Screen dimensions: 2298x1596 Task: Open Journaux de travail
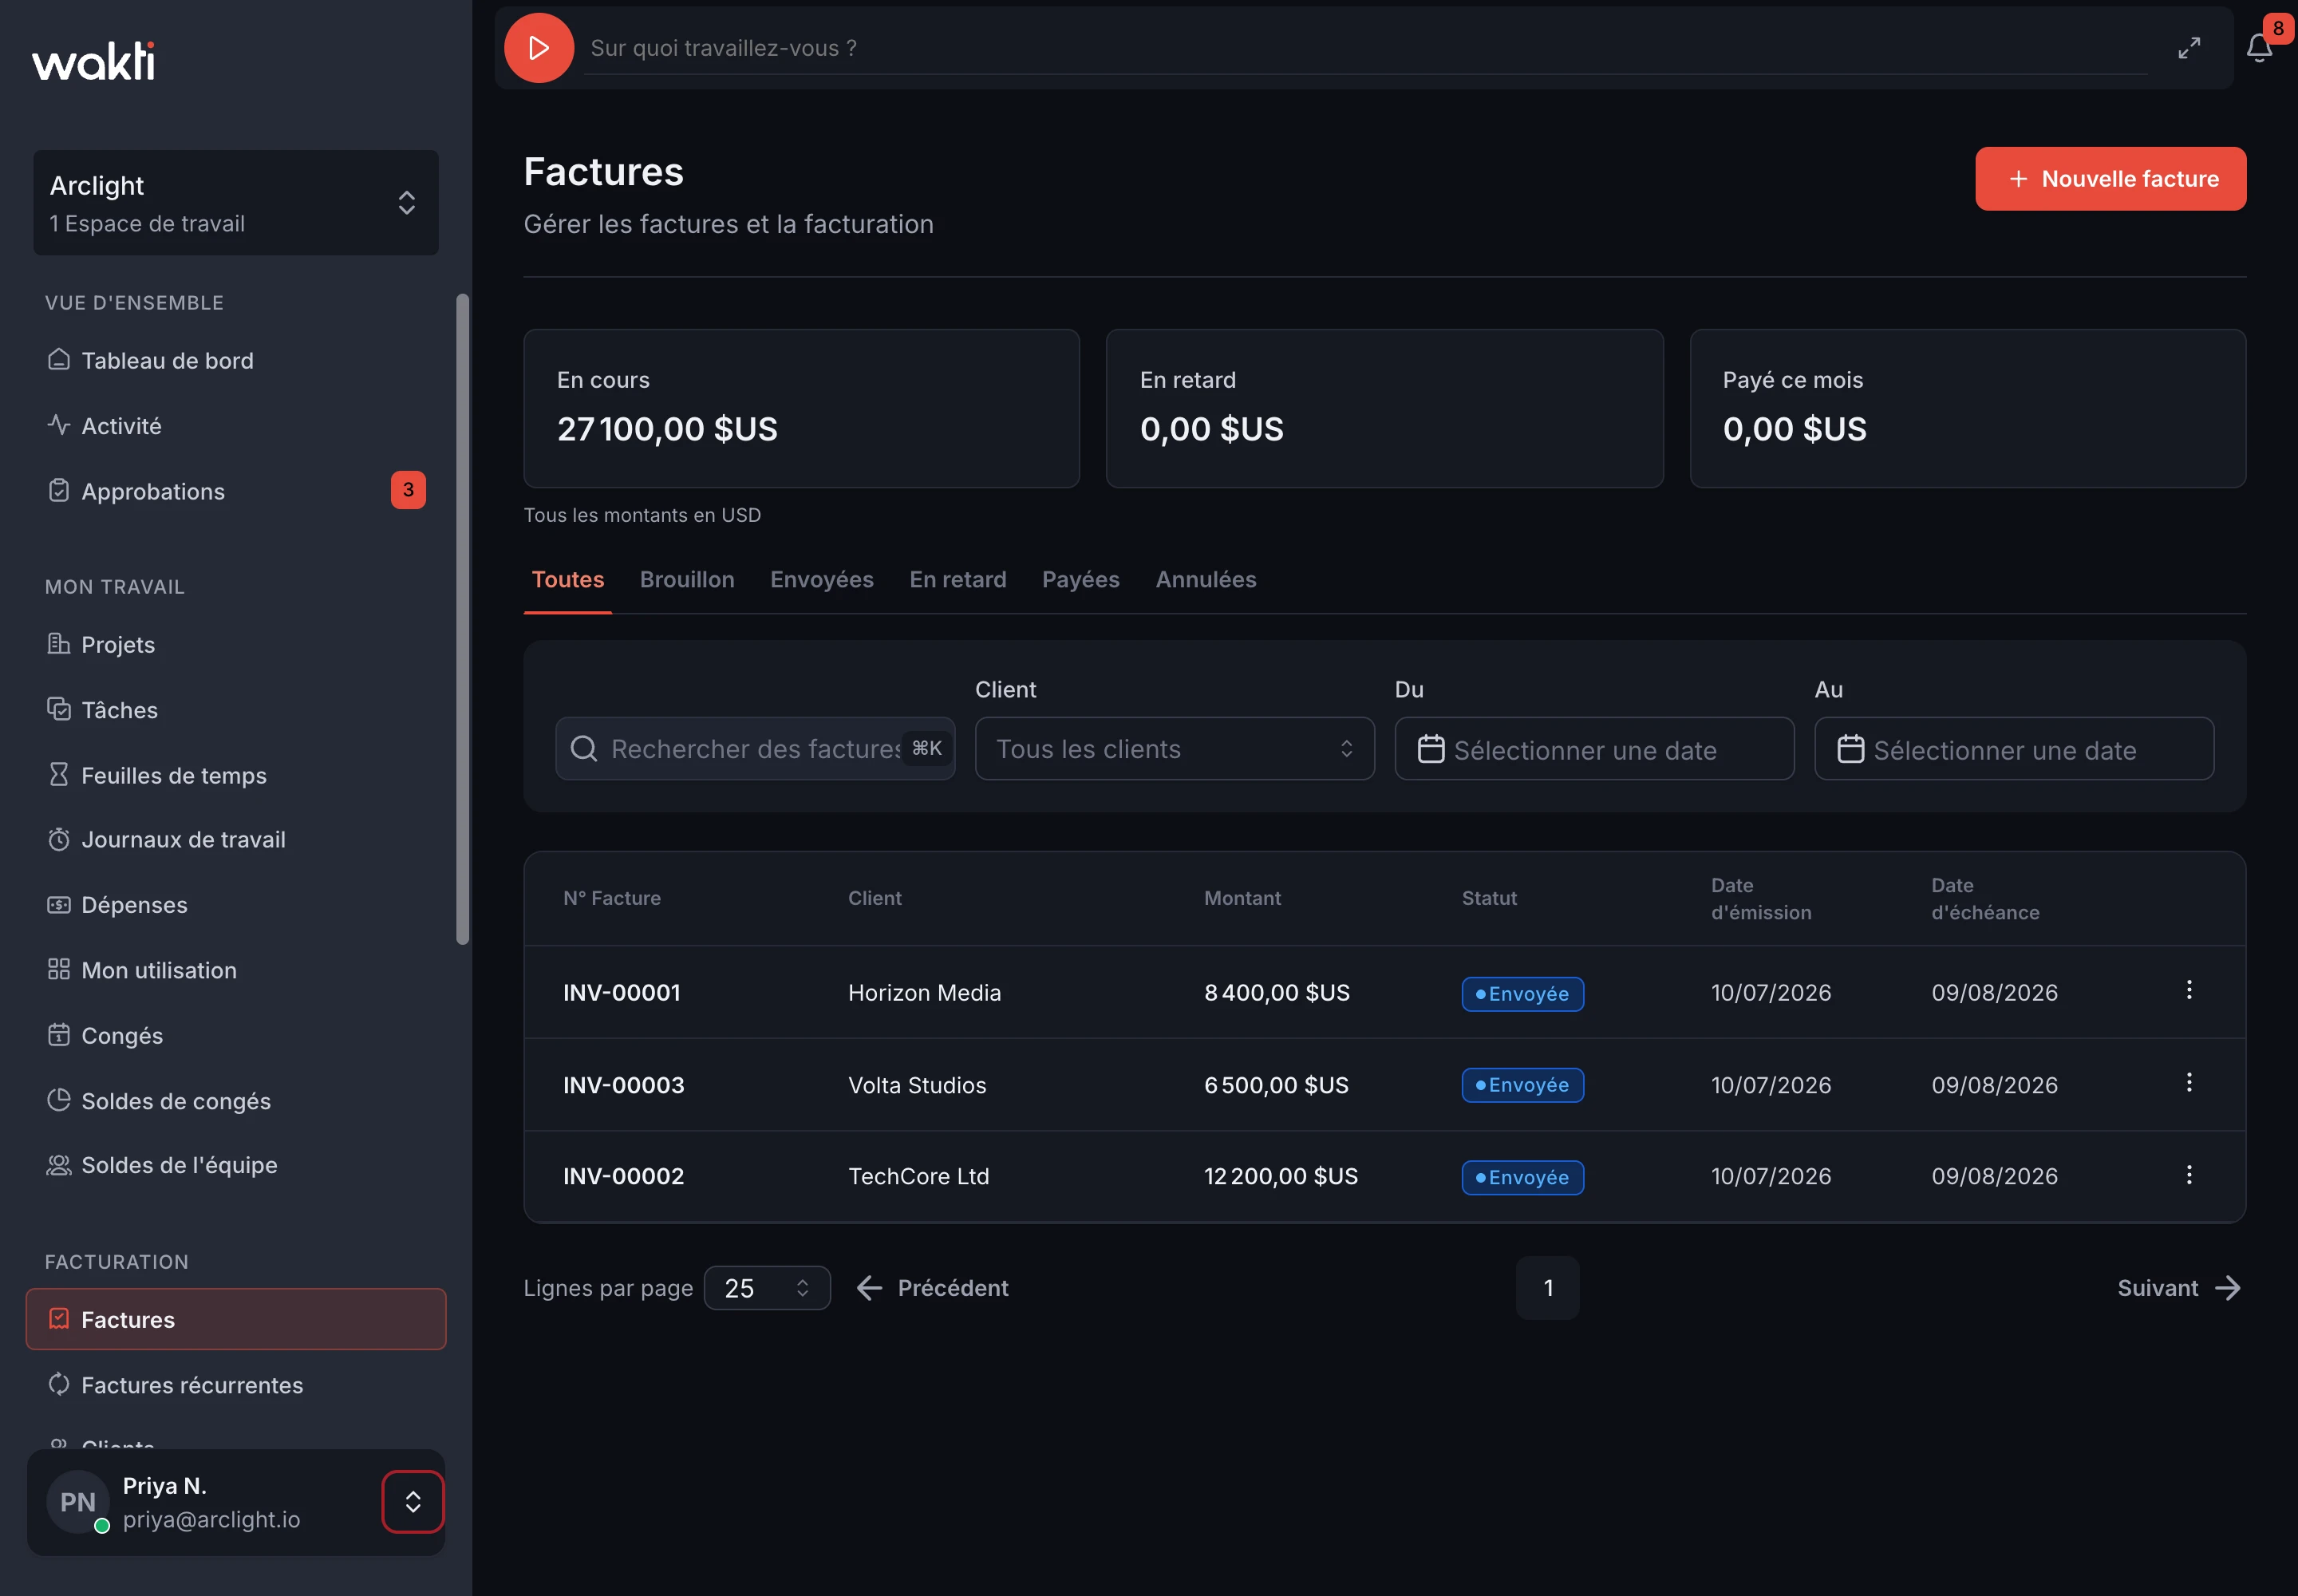coord(236,840)
